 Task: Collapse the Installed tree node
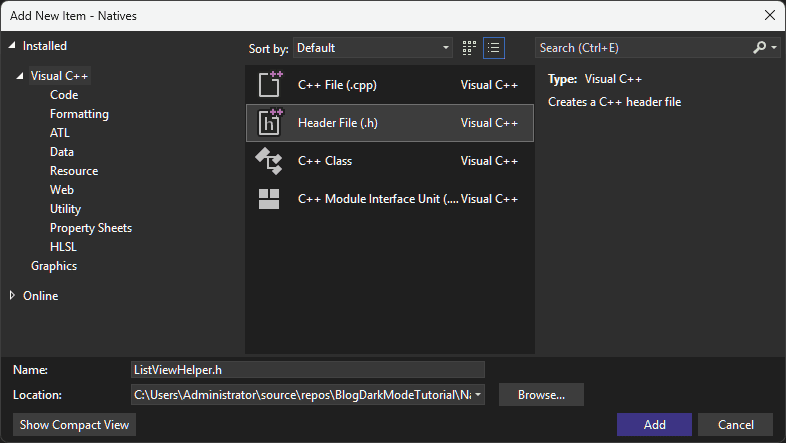12,45
